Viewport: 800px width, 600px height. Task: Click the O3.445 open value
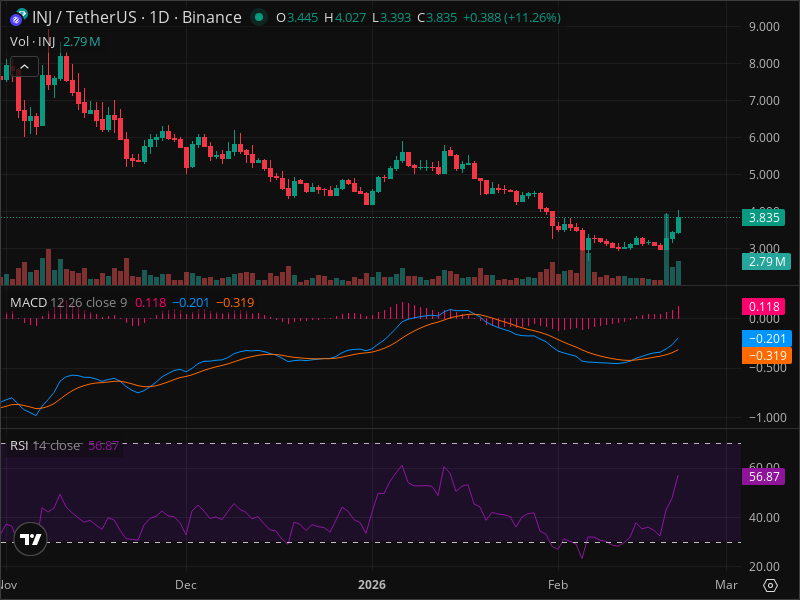coord(297,18)
